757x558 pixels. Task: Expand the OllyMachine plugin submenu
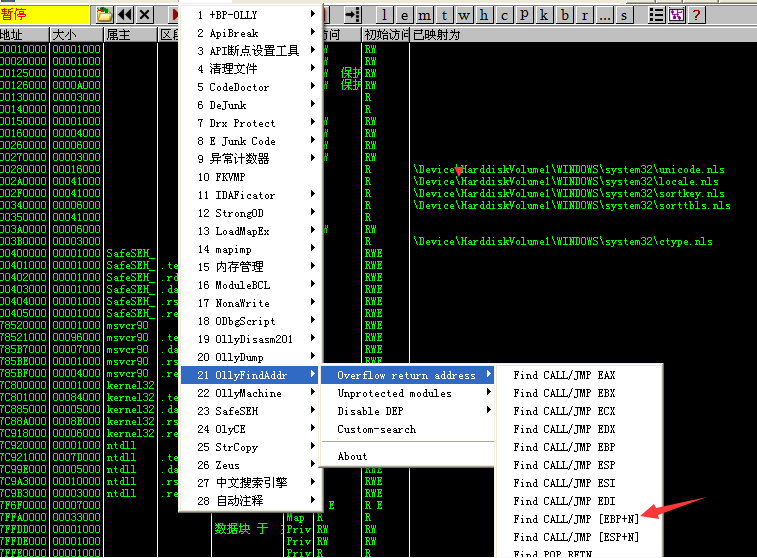pos(250,393)
